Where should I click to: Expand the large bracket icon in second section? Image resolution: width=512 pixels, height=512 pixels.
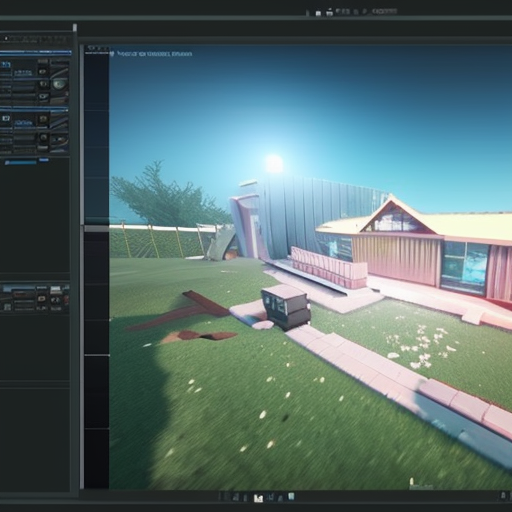click(6, 118)
